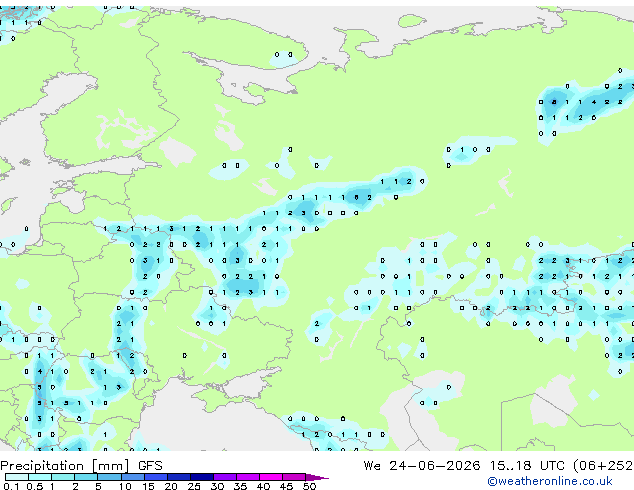Click the legend label '40'
Viewport: 634px width, 490px height.
(x=263, y=486)
